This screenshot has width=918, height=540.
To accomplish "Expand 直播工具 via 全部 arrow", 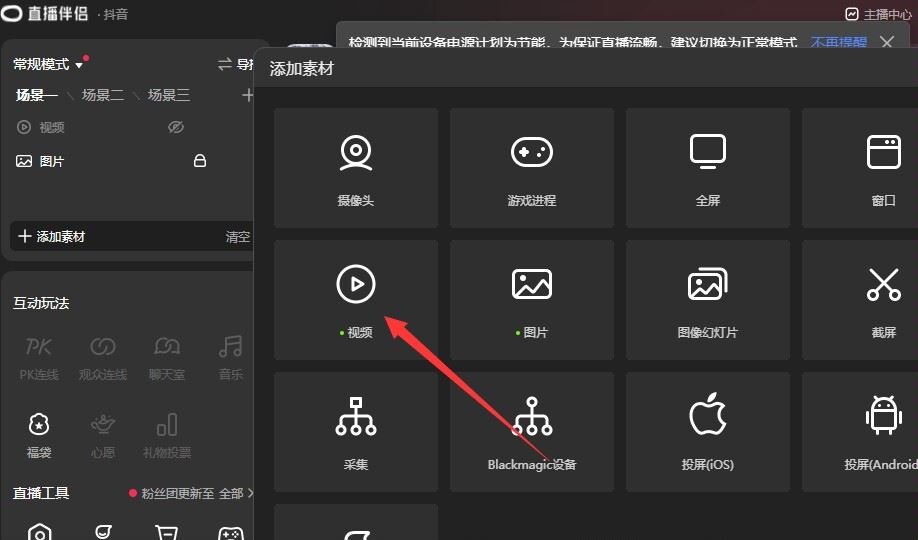I will click(x=237, y=493).
